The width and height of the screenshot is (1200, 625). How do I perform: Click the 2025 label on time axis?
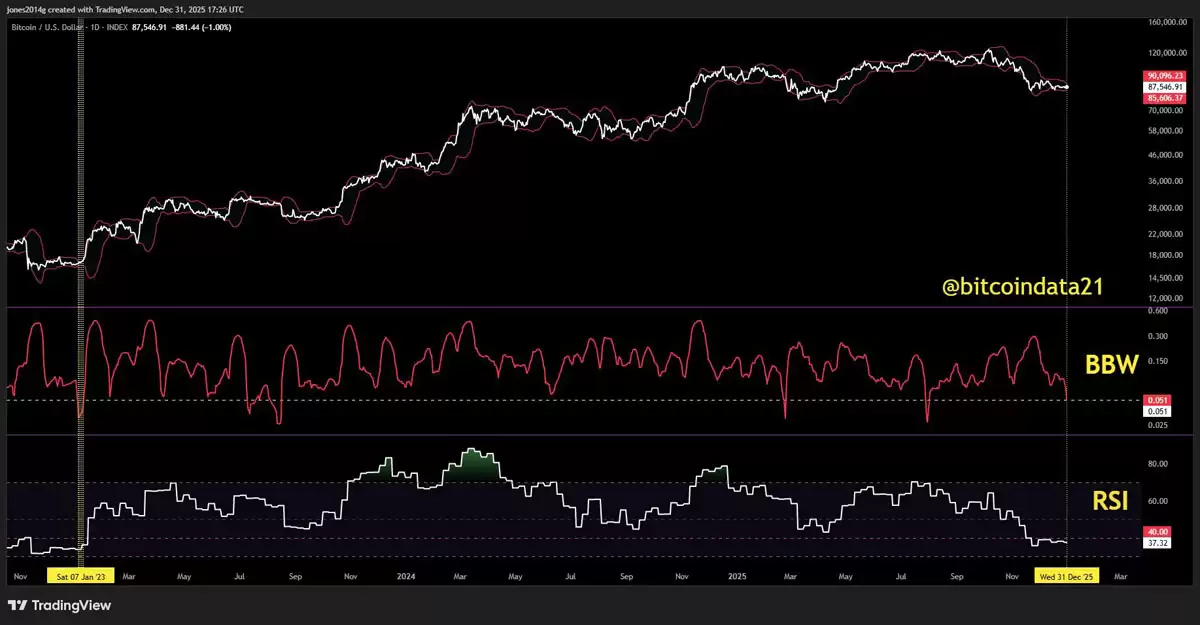tap(737, 577)
